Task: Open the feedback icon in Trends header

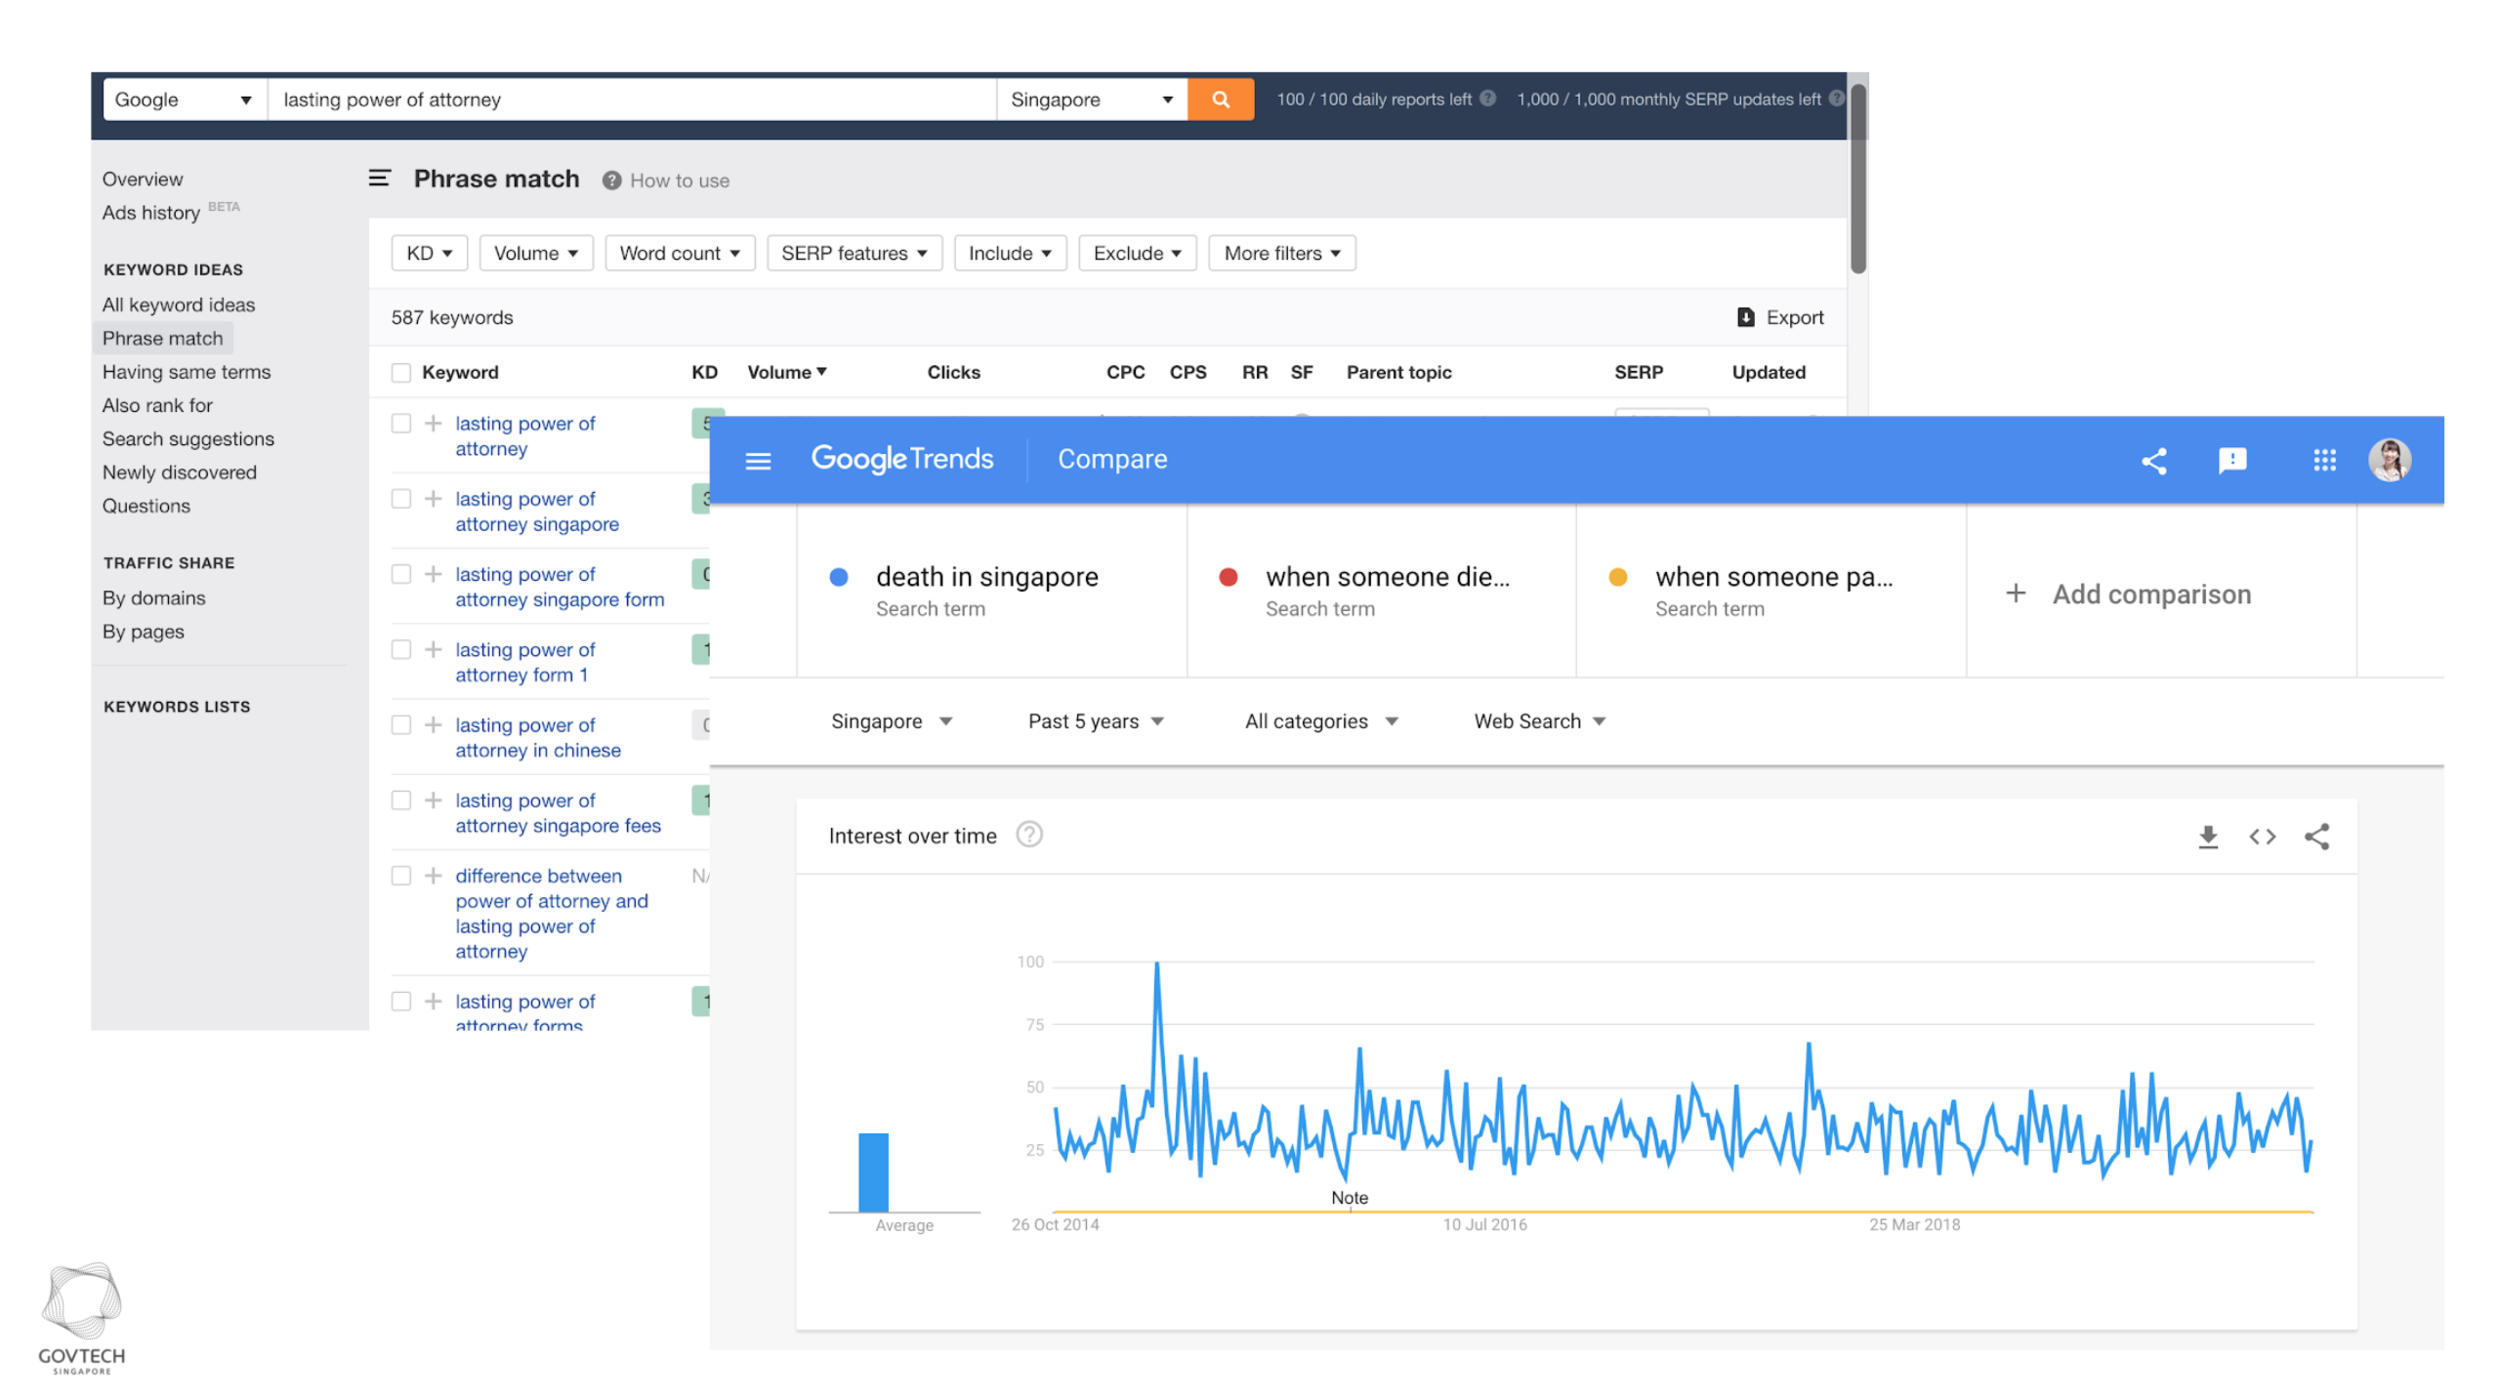Action: pos(2232,460)
